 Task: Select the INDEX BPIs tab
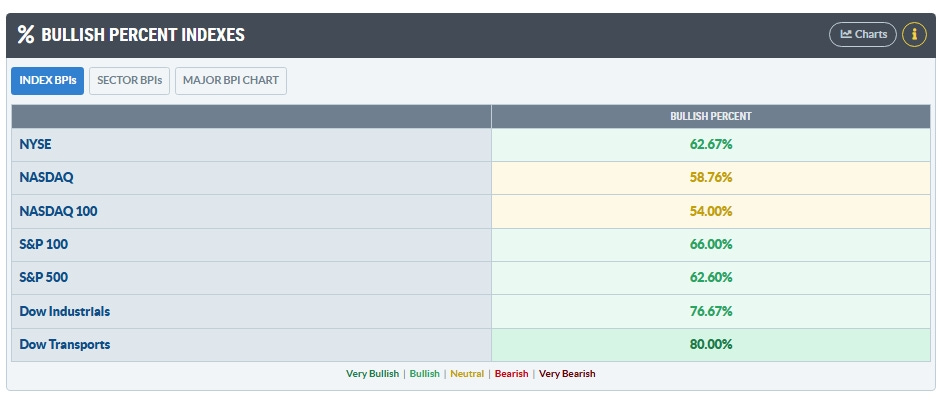[47, 81]
